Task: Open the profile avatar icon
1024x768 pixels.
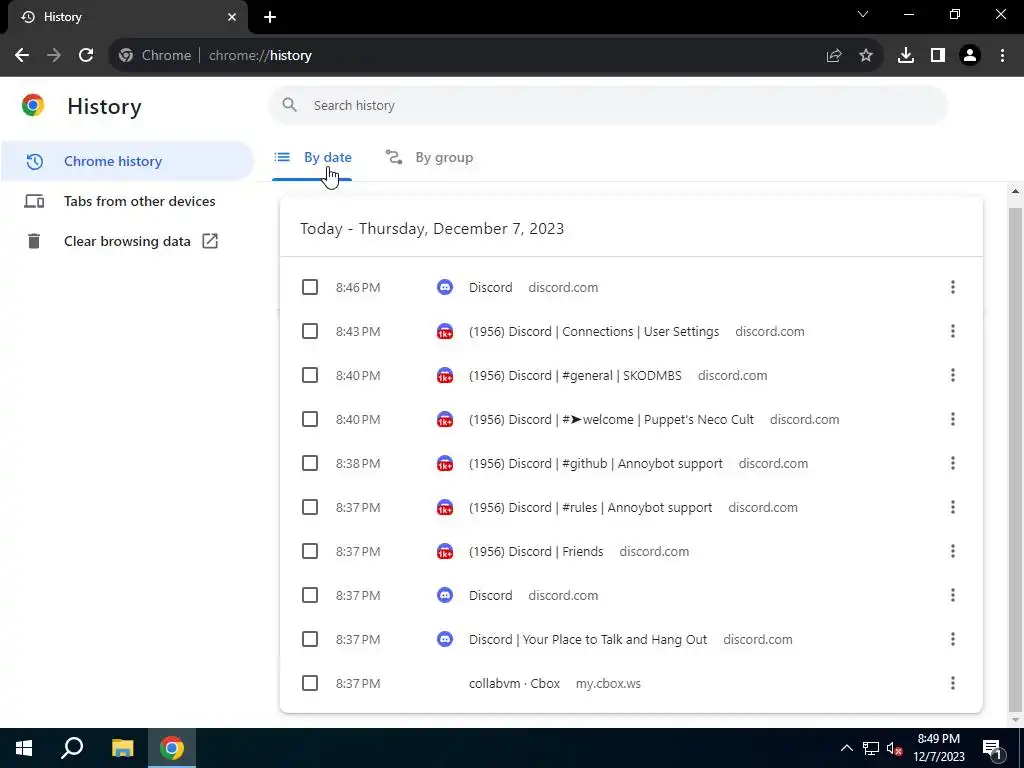Action: (x=970, y=56)
